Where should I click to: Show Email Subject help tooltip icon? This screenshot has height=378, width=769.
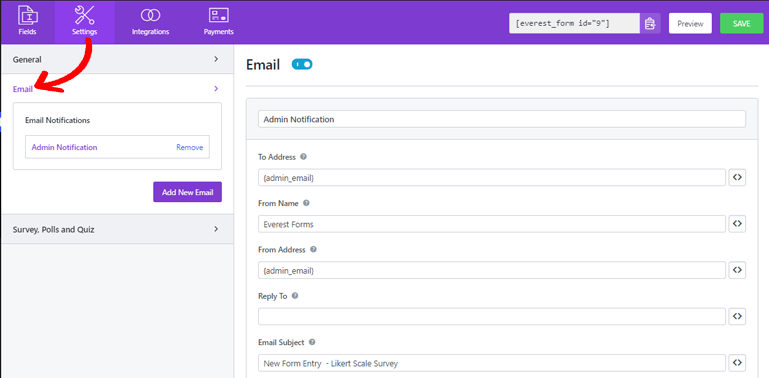[x=312, y=342]
